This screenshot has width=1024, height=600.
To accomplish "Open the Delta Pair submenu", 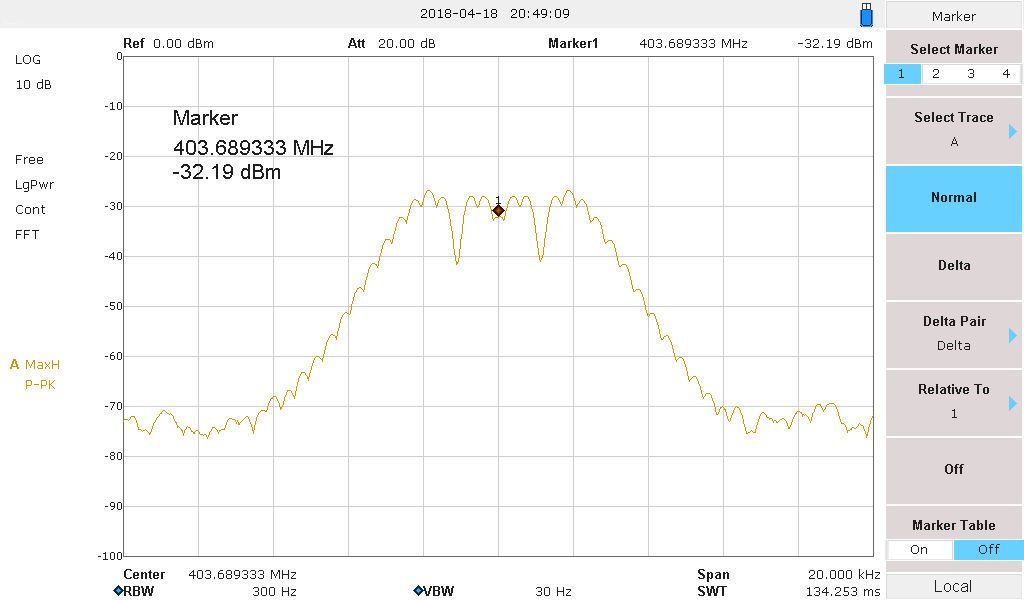I will click(953, 334).
